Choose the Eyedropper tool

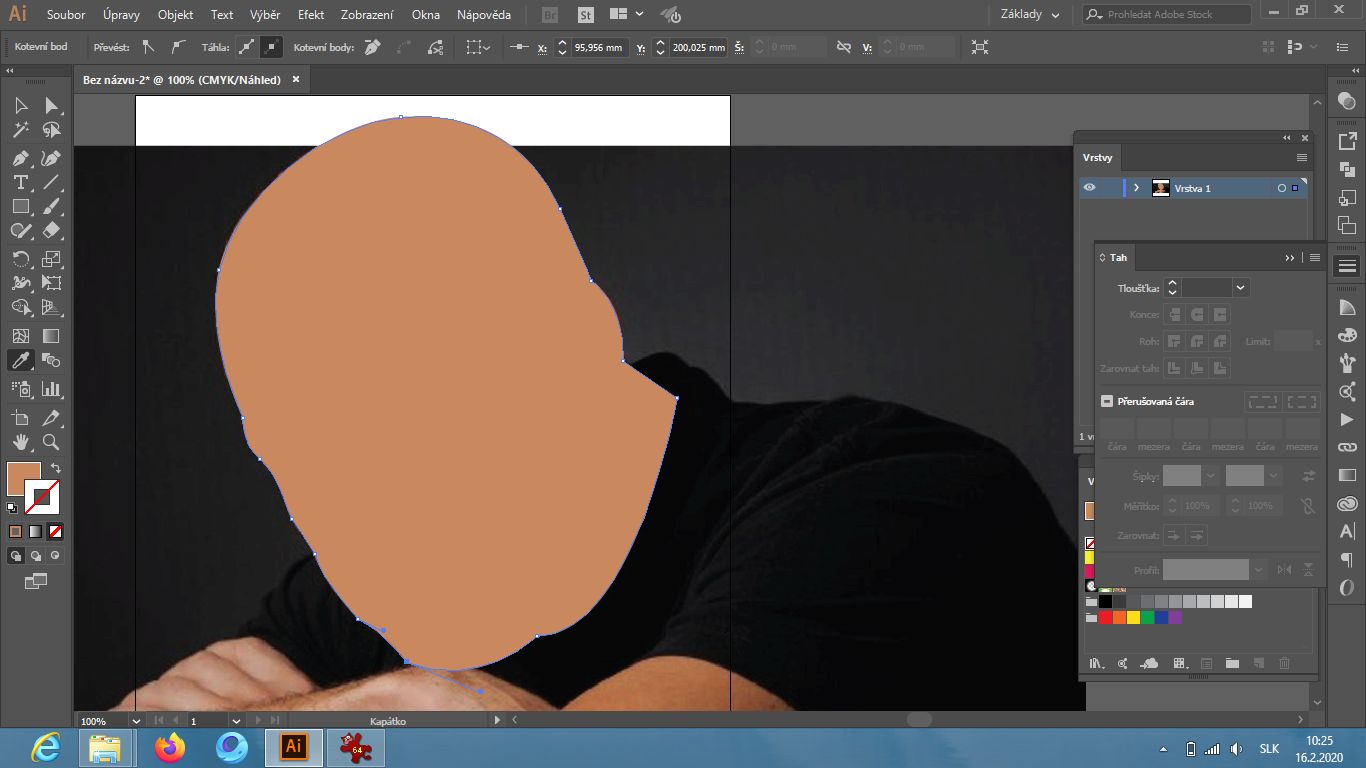pyautogui.click(x=20, y=360)
